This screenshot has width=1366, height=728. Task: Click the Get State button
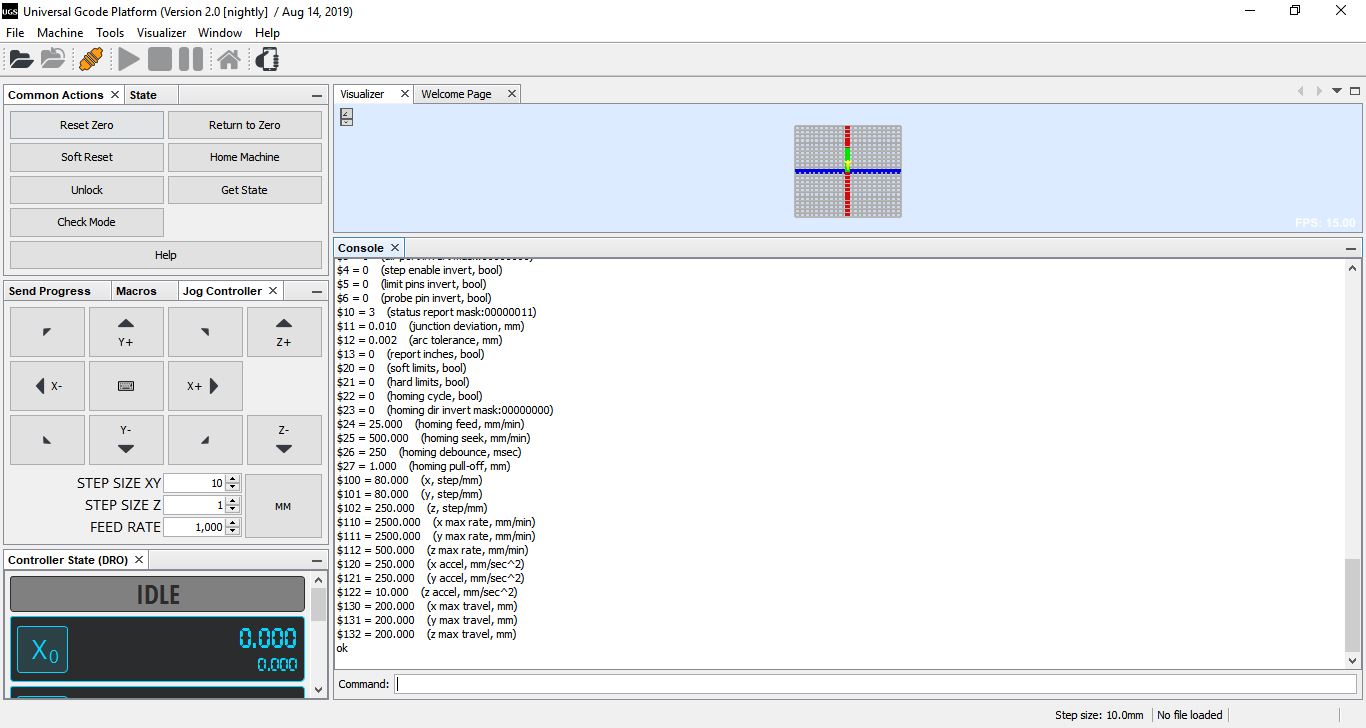coord(245,190)
